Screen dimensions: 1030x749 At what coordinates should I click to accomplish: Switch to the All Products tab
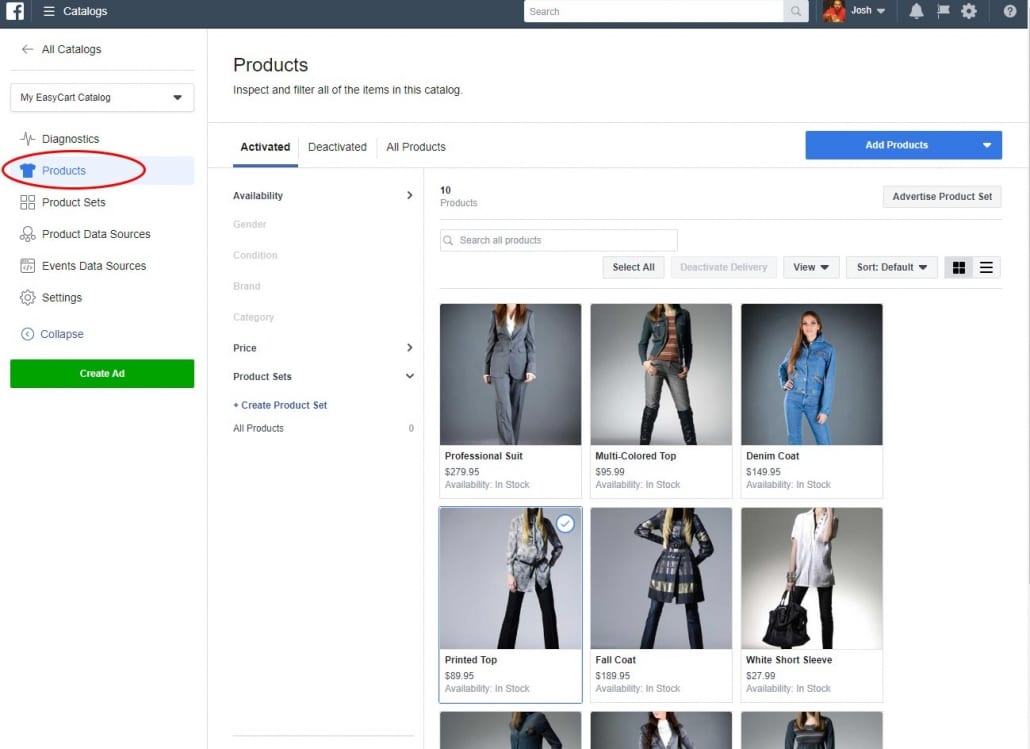click(x=416, y=147)
